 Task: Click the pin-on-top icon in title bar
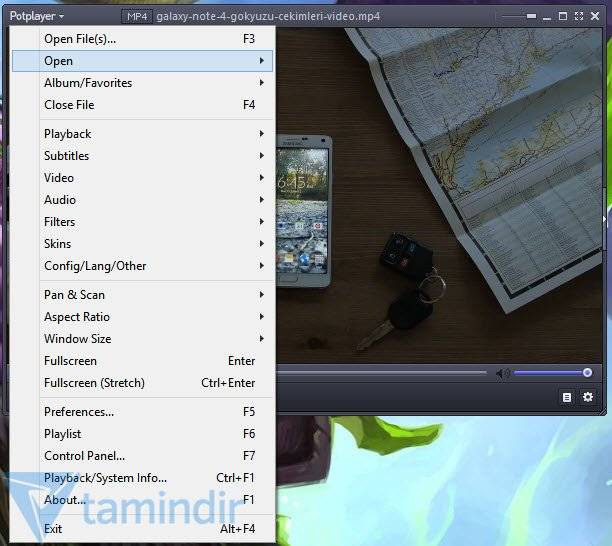click(532, 16)
